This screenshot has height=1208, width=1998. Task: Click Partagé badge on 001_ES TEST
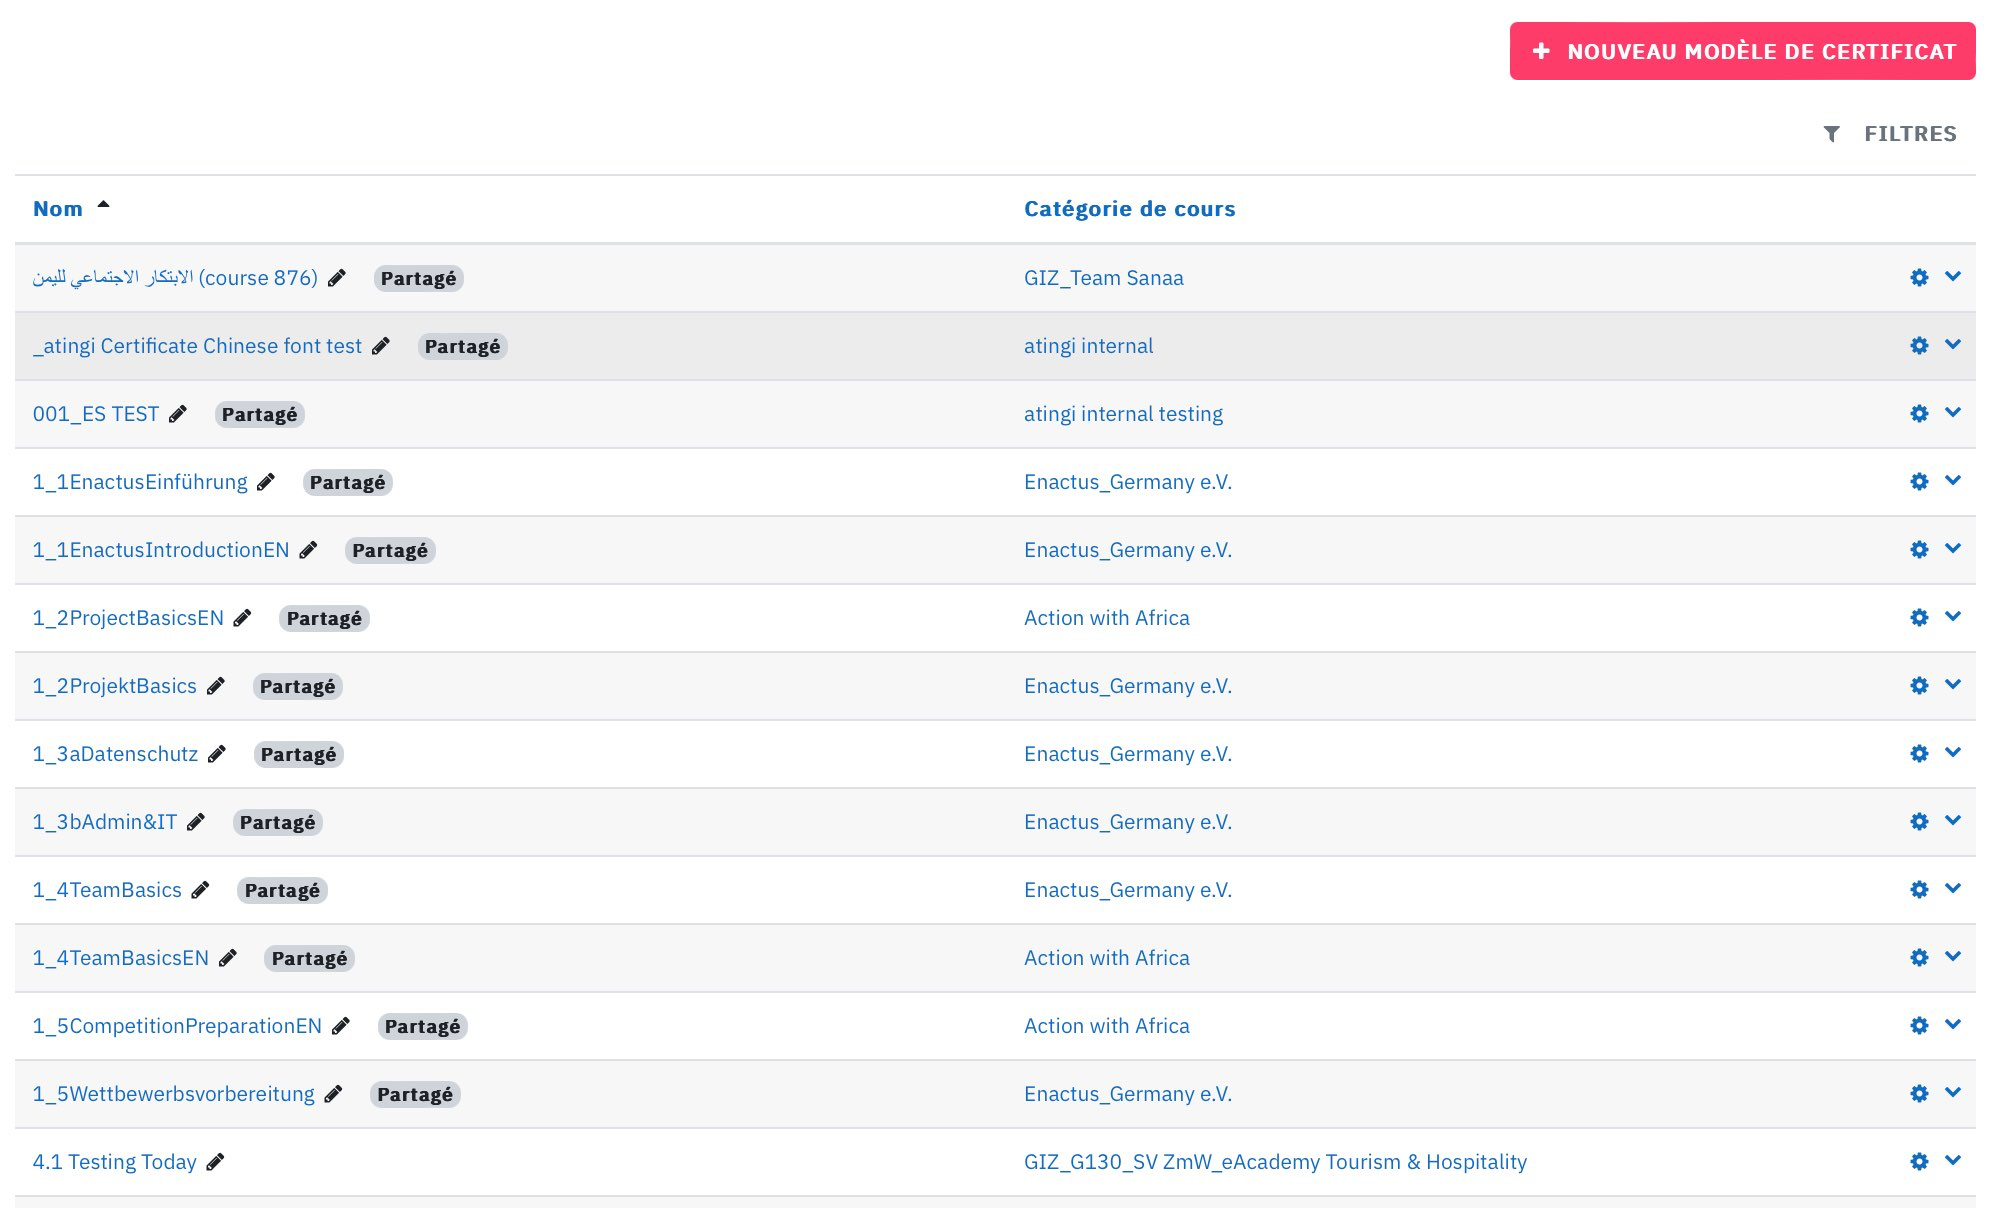coord(260,414)
